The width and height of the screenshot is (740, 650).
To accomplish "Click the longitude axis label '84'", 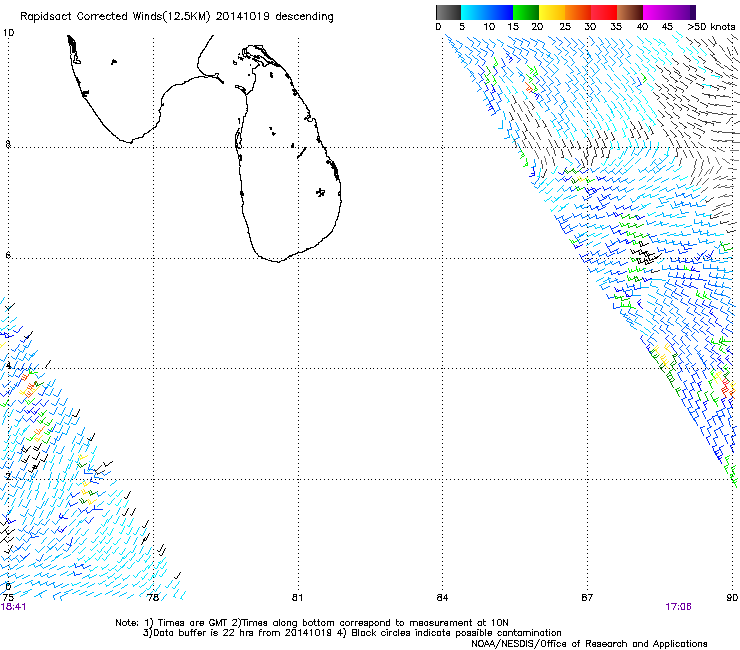I will pyautogui.click(x=442, y=597).
